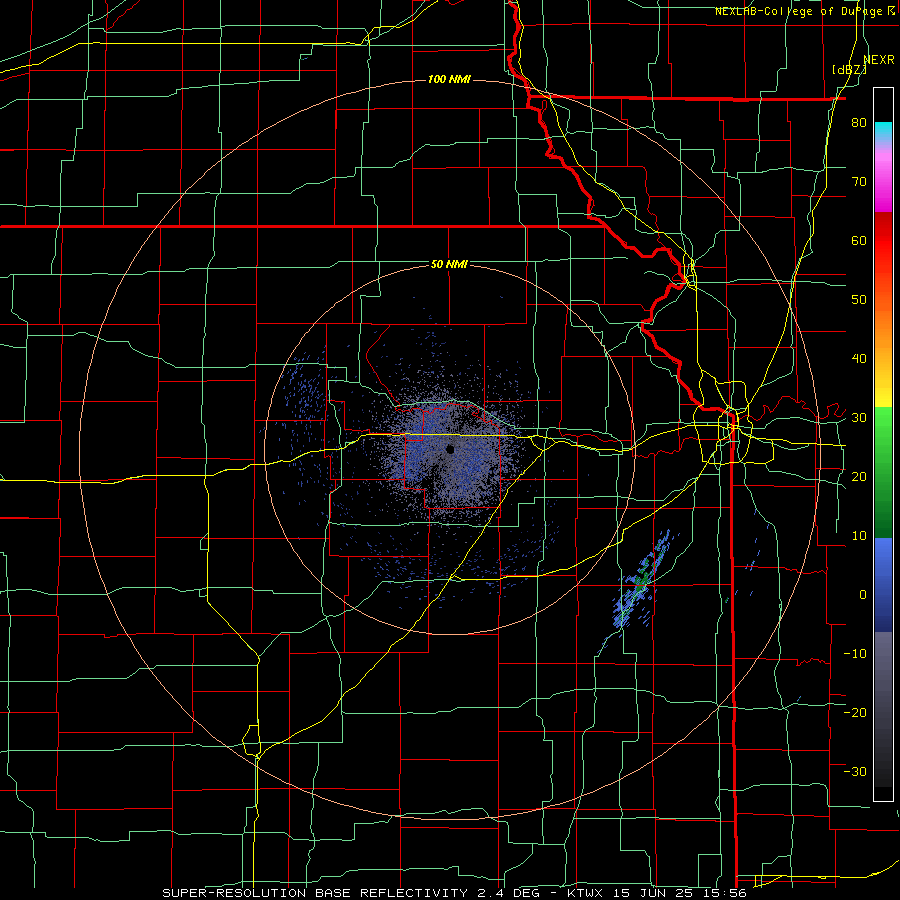Viewport: 900px width, 900px height.
Task: Select the [dBZ] unit label
Action: pyautogui.click(x=849, y=69)
